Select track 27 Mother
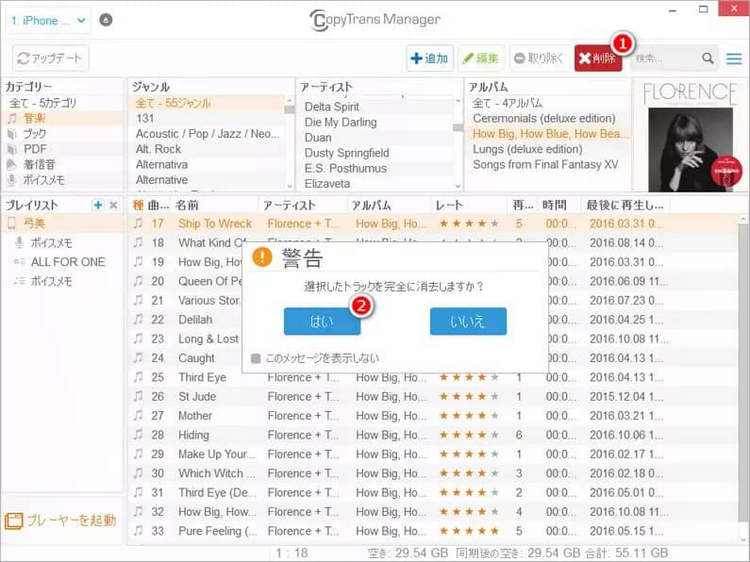 point(430,416)
